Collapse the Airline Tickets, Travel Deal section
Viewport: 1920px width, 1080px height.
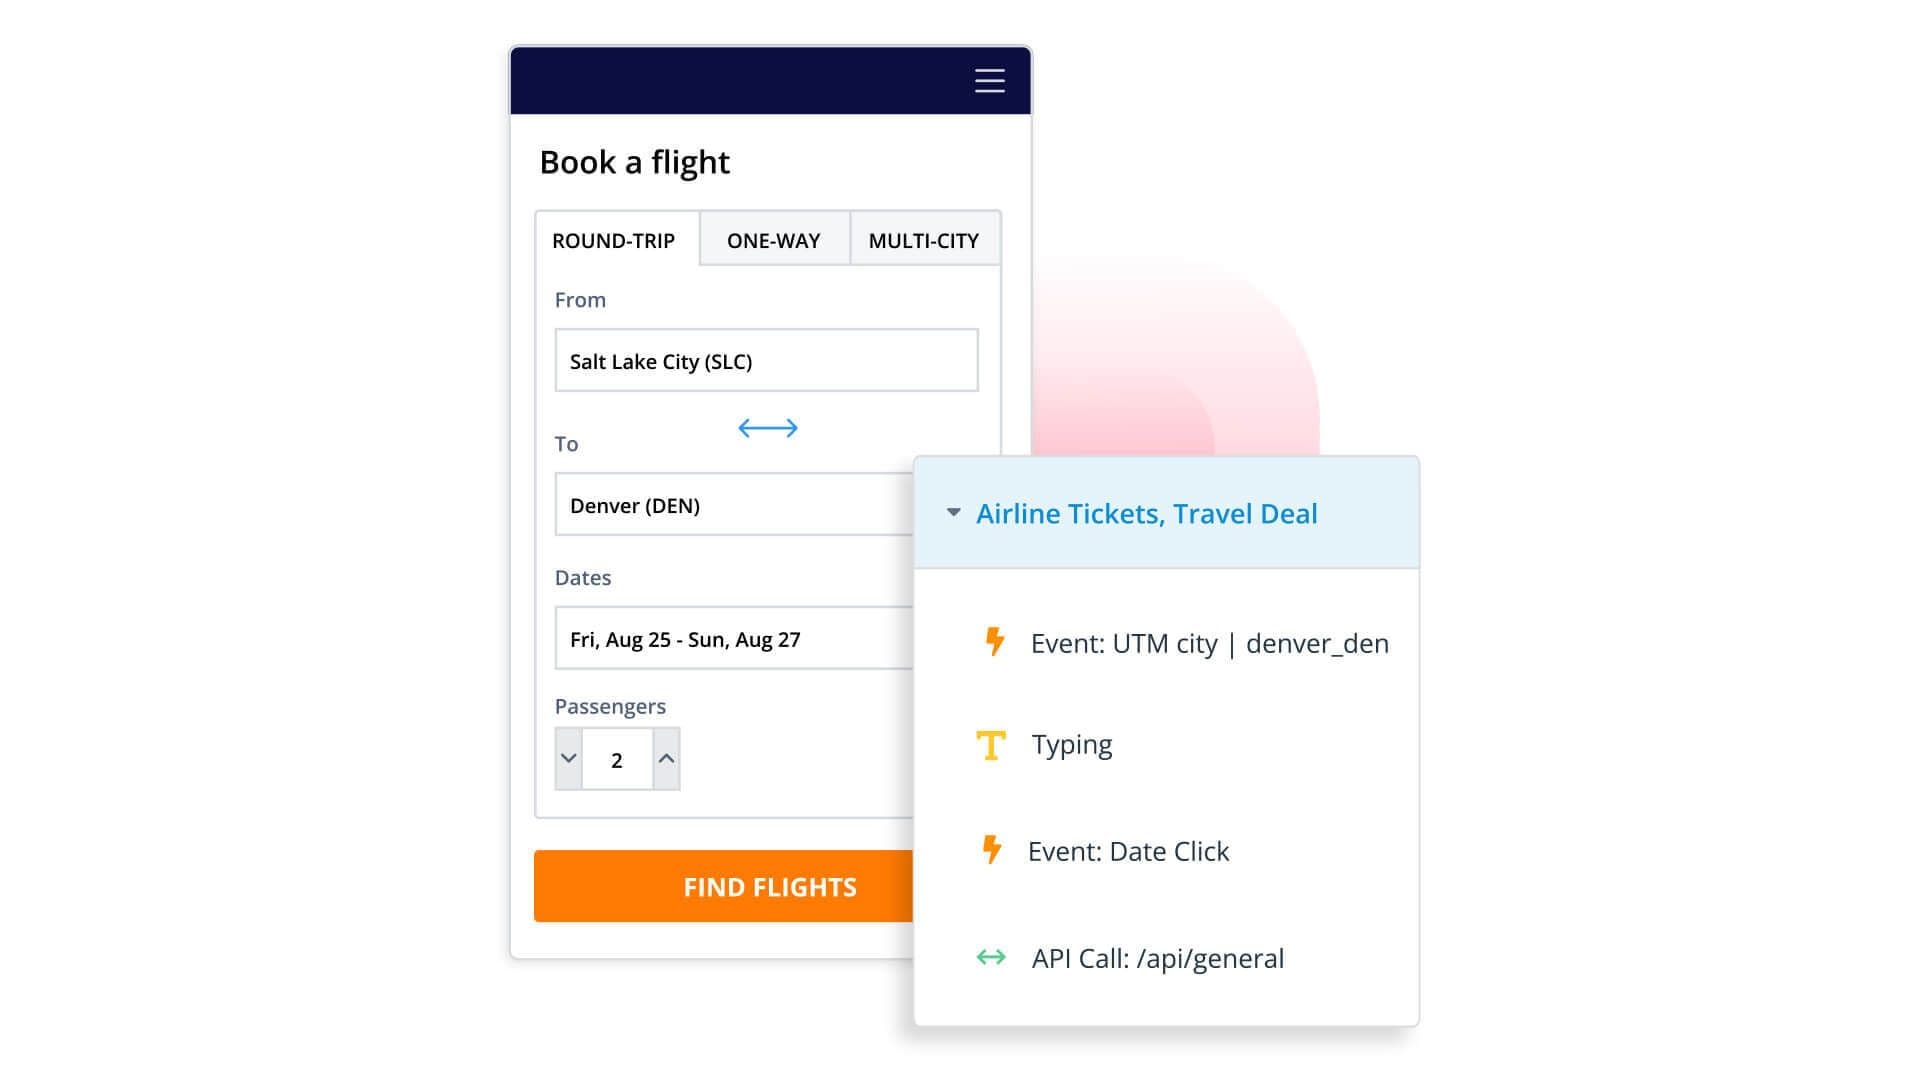tap(953, 513)
